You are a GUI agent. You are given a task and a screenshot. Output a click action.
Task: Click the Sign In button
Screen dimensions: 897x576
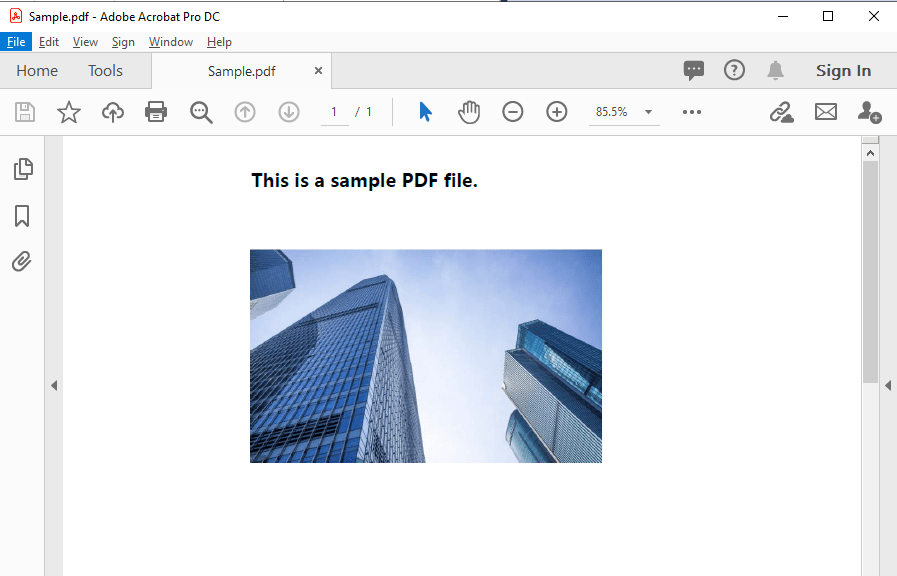point(843,70)
